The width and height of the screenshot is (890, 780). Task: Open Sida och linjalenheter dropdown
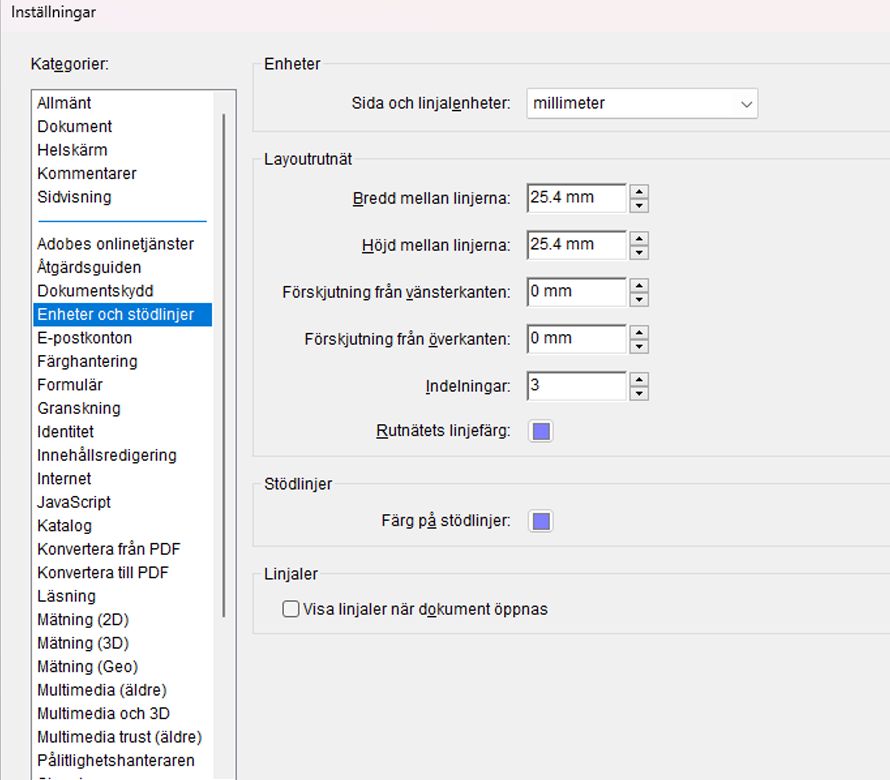(x=642, y=103)
